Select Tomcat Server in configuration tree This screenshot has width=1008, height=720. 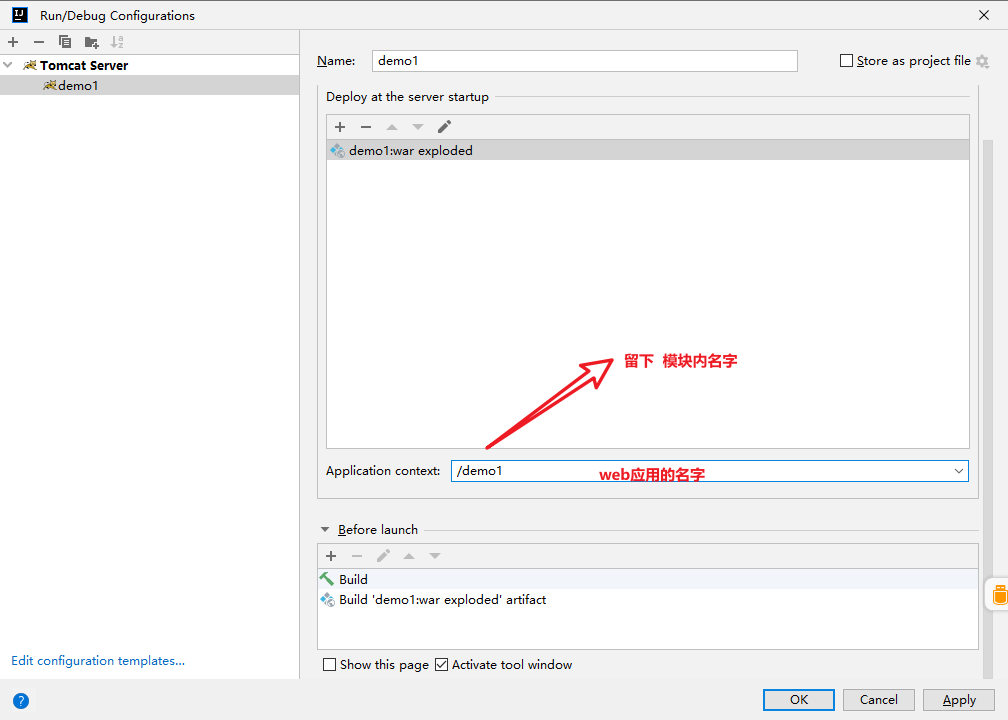[84, 66]
